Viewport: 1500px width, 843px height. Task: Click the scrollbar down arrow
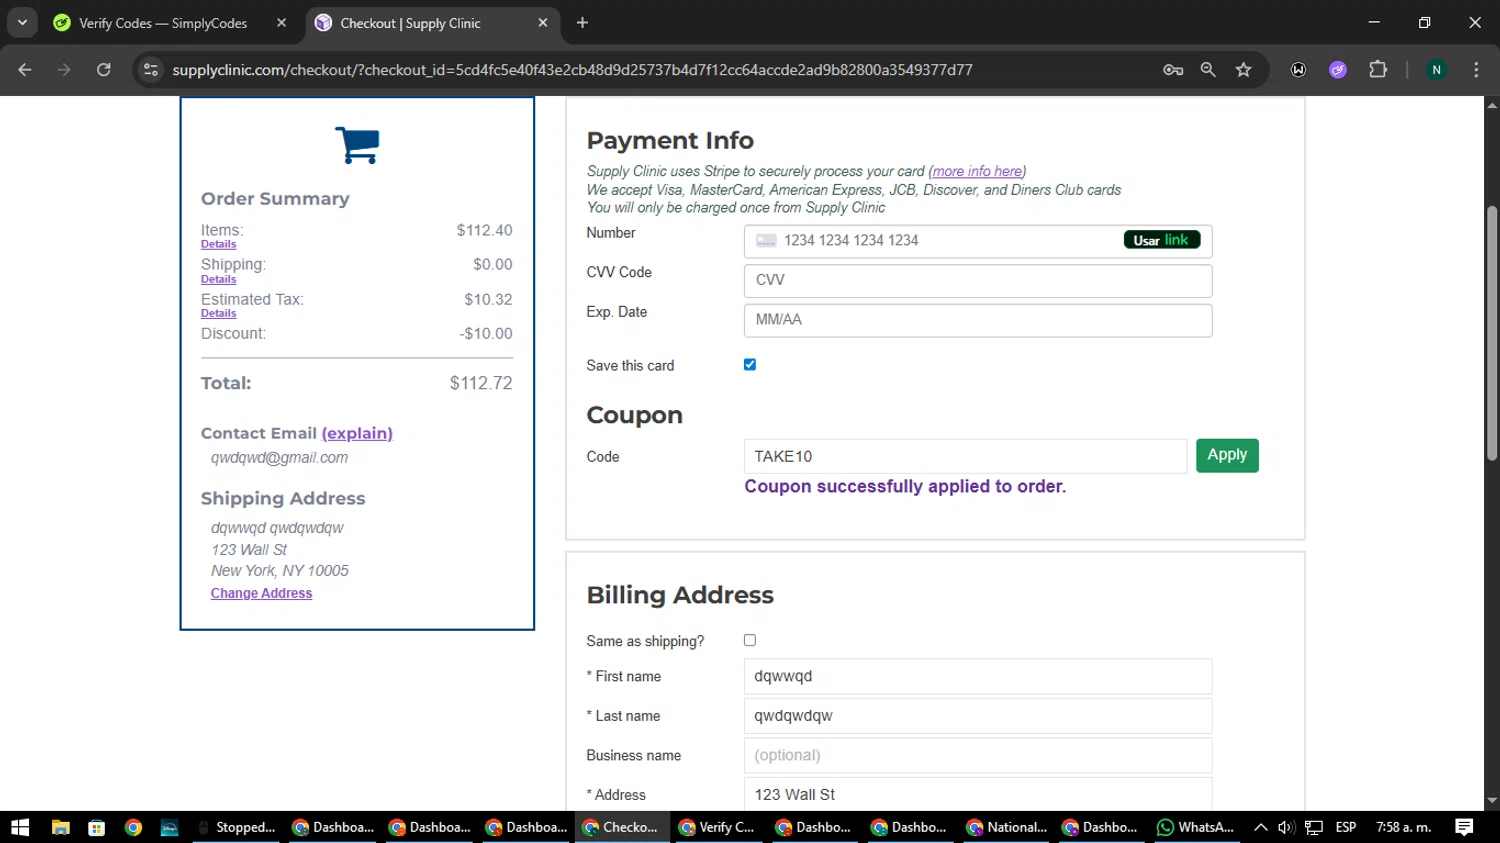point(1492,801)
